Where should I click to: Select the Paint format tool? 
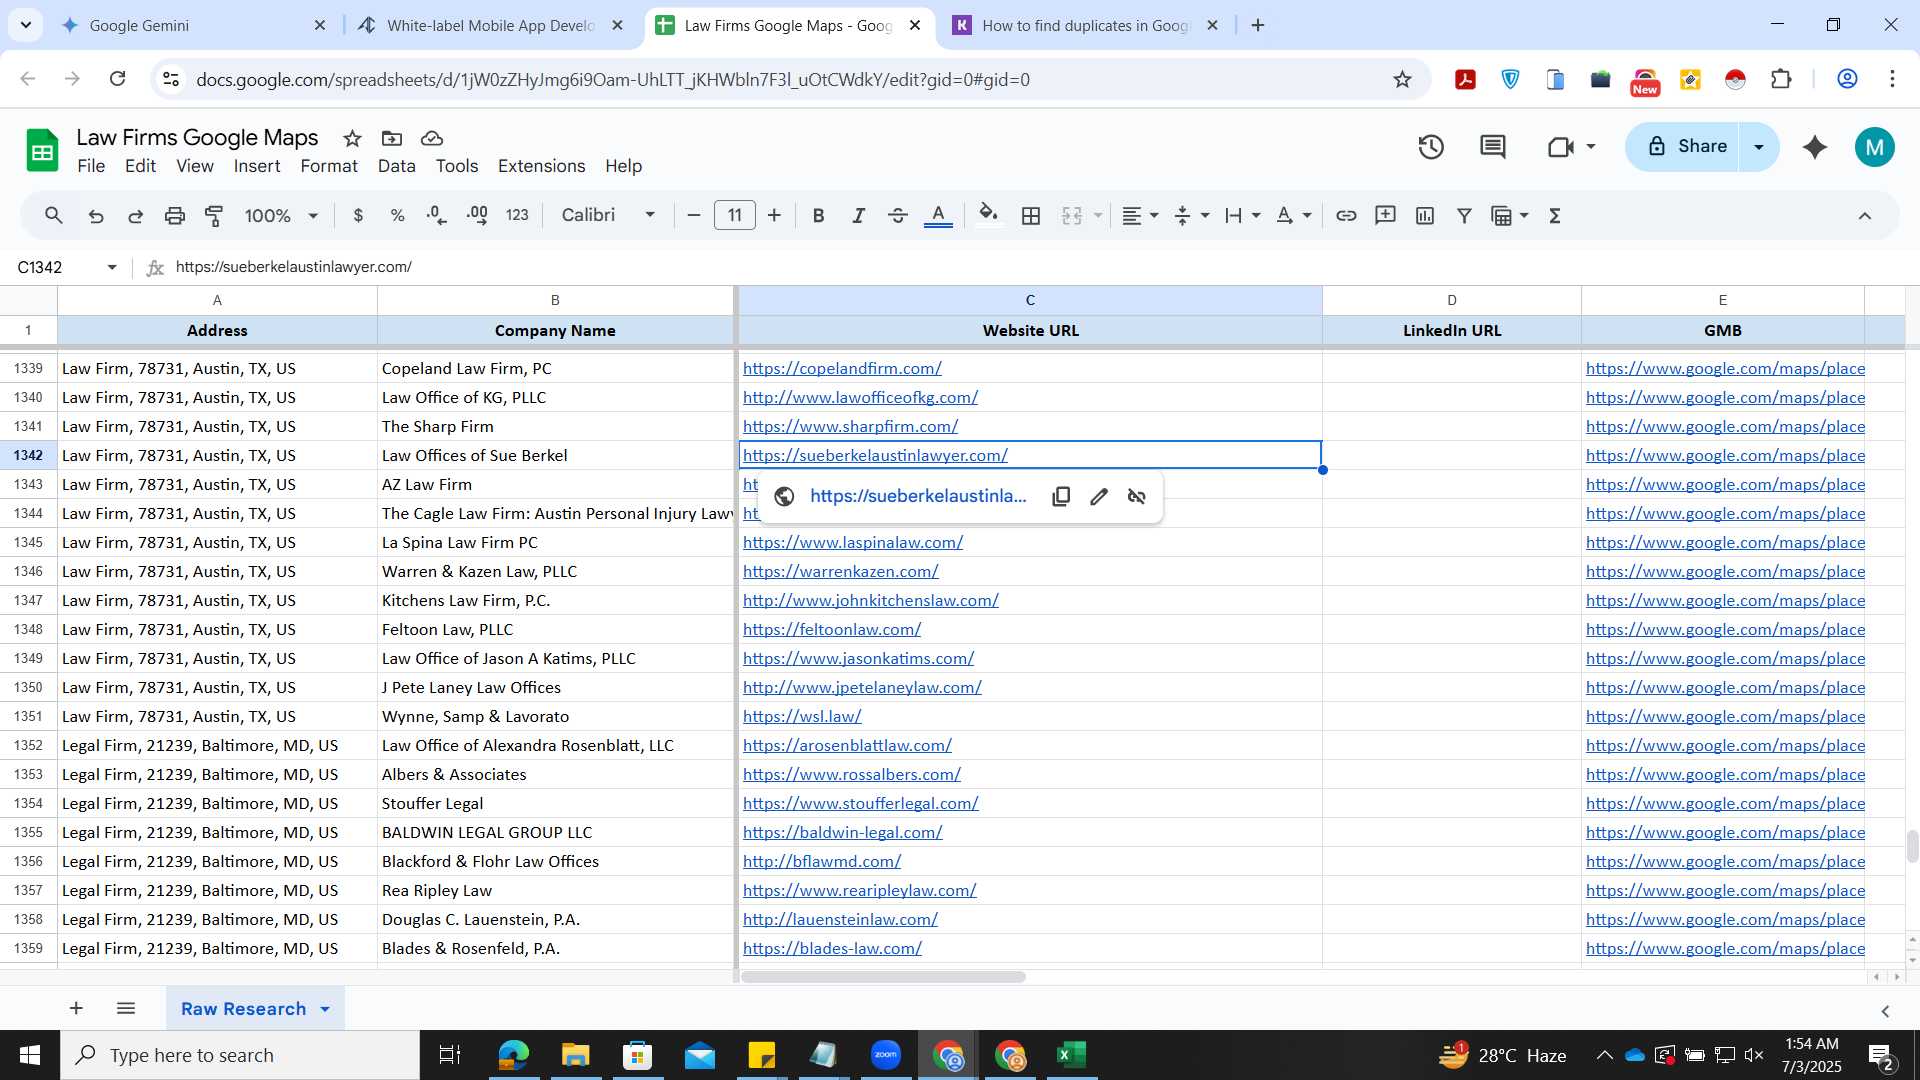pyautogui.click(x=214, y=215)
